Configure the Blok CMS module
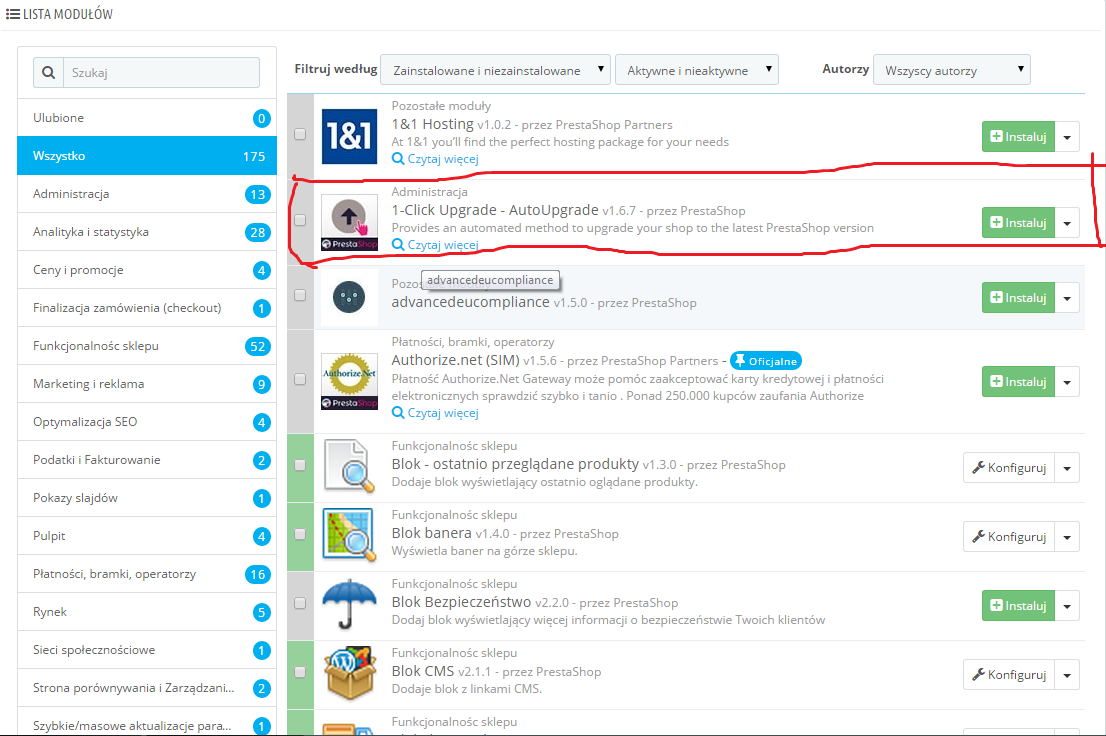The width and height of the screenshot is (1106, 736). coord(1009,675)
